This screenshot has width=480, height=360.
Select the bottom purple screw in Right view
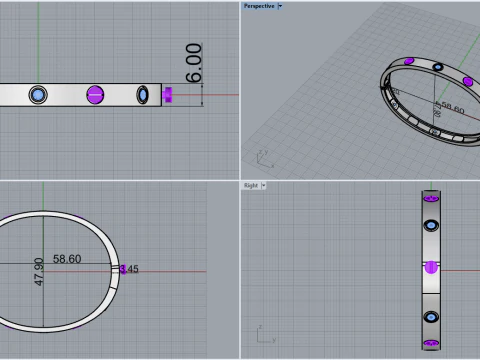tap(431, 343)
